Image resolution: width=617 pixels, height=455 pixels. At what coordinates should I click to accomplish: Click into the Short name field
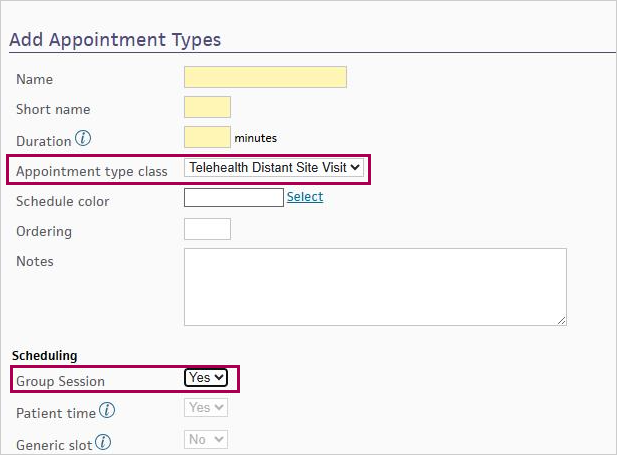[x=207, y=108]
